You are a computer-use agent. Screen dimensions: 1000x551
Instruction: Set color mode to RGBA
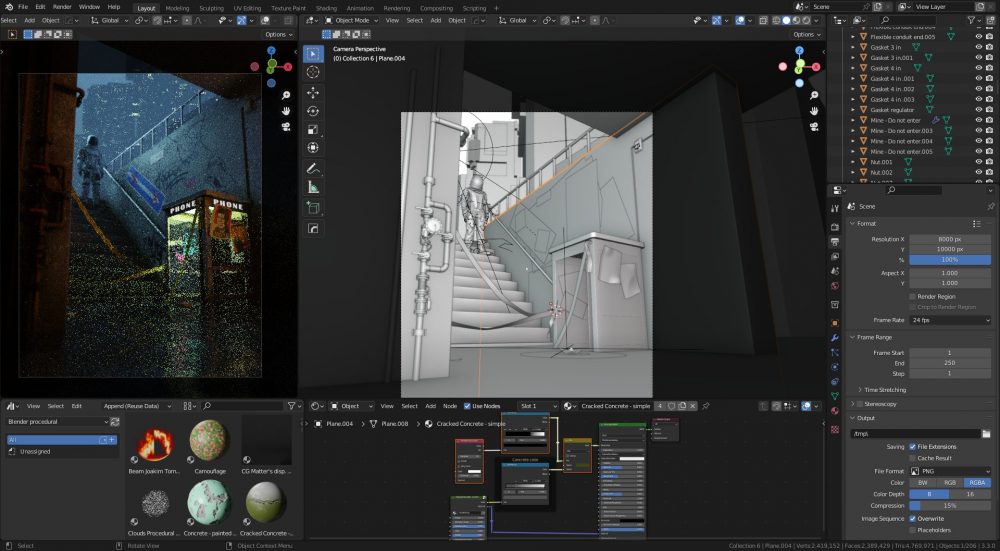[x=977, y=482]
